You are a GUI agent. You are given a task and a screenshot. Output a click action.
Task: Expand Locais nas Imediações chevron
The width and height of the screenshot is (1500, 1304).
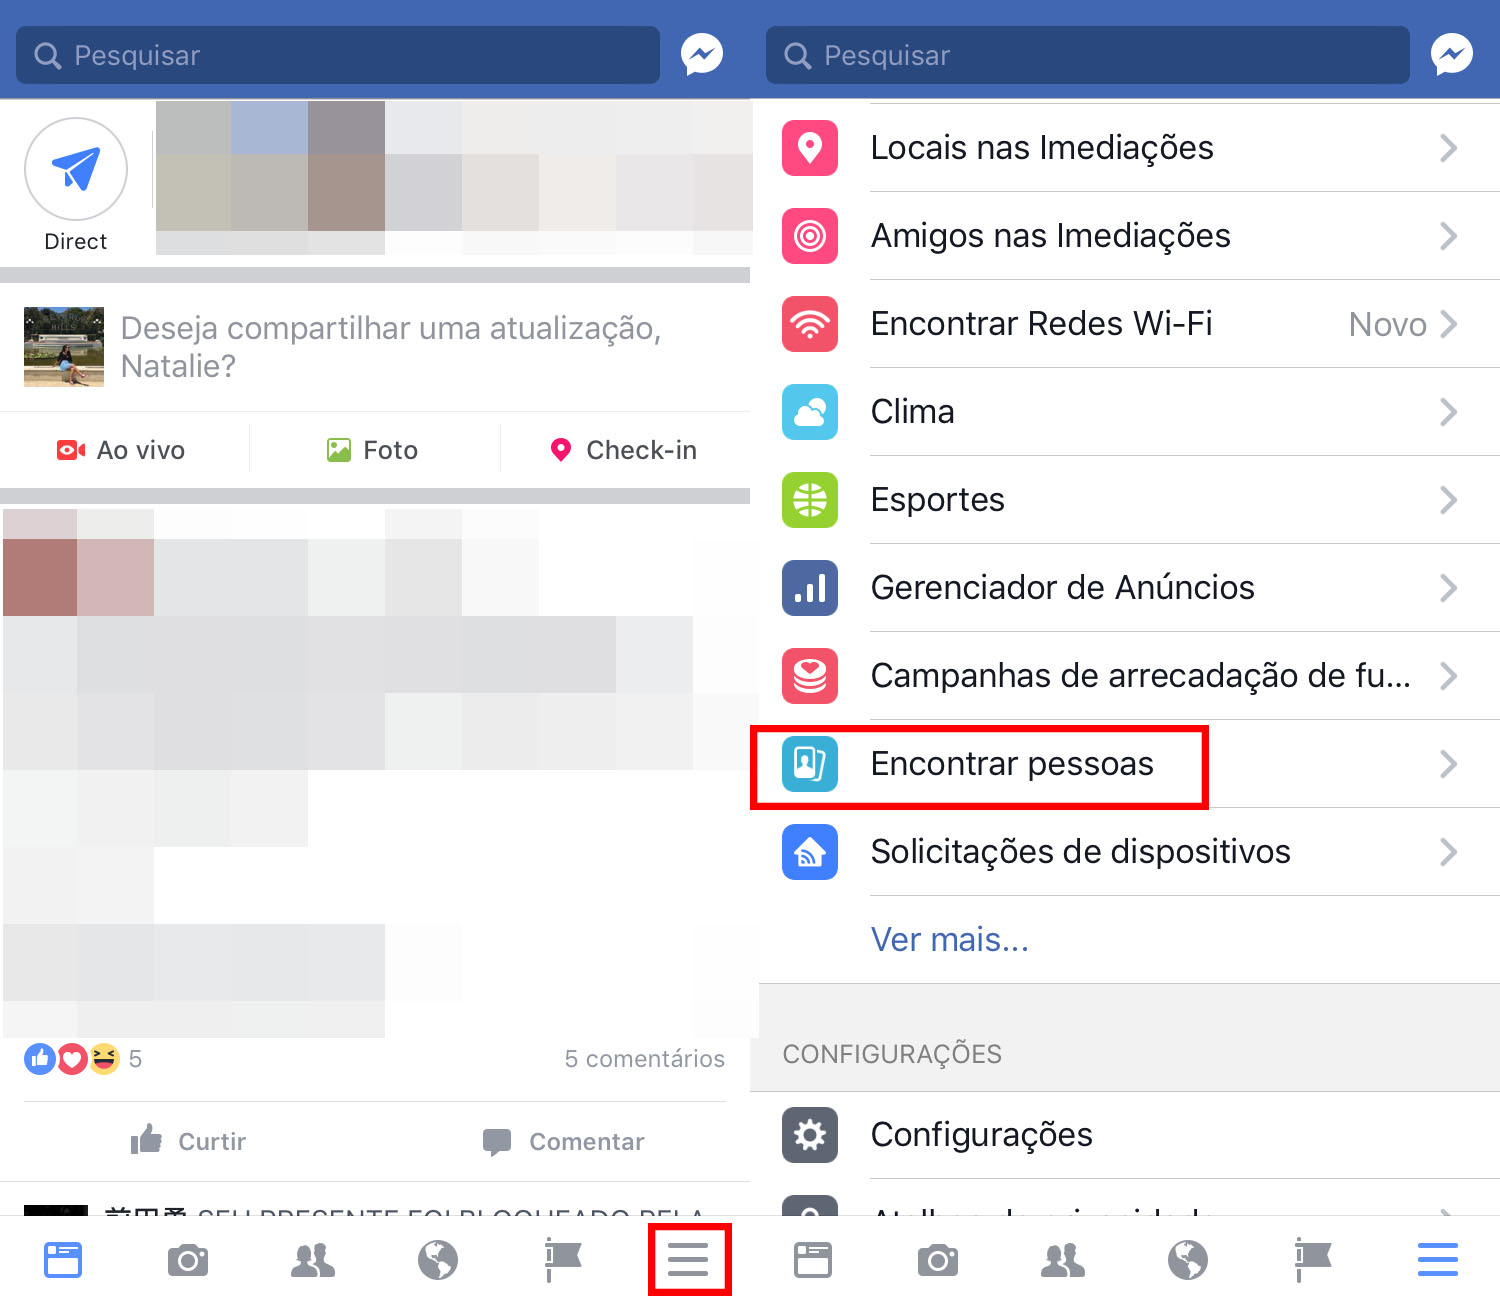pyautogui.click(x=1448, y=148)
